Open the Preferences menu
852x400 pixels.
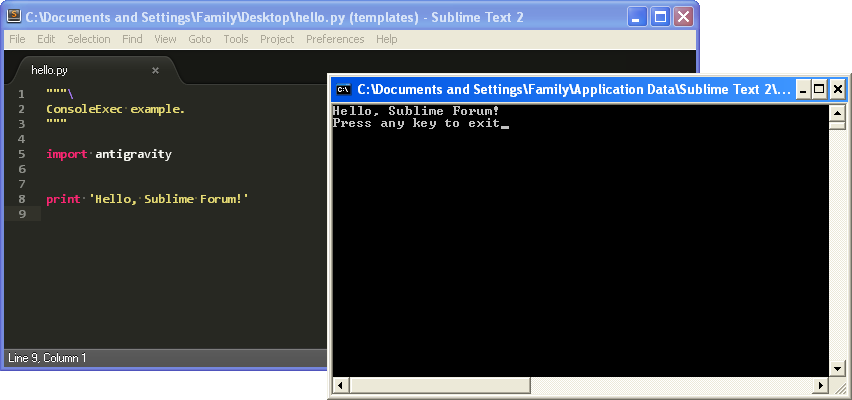pyautogui.click(x=335, y=39)
